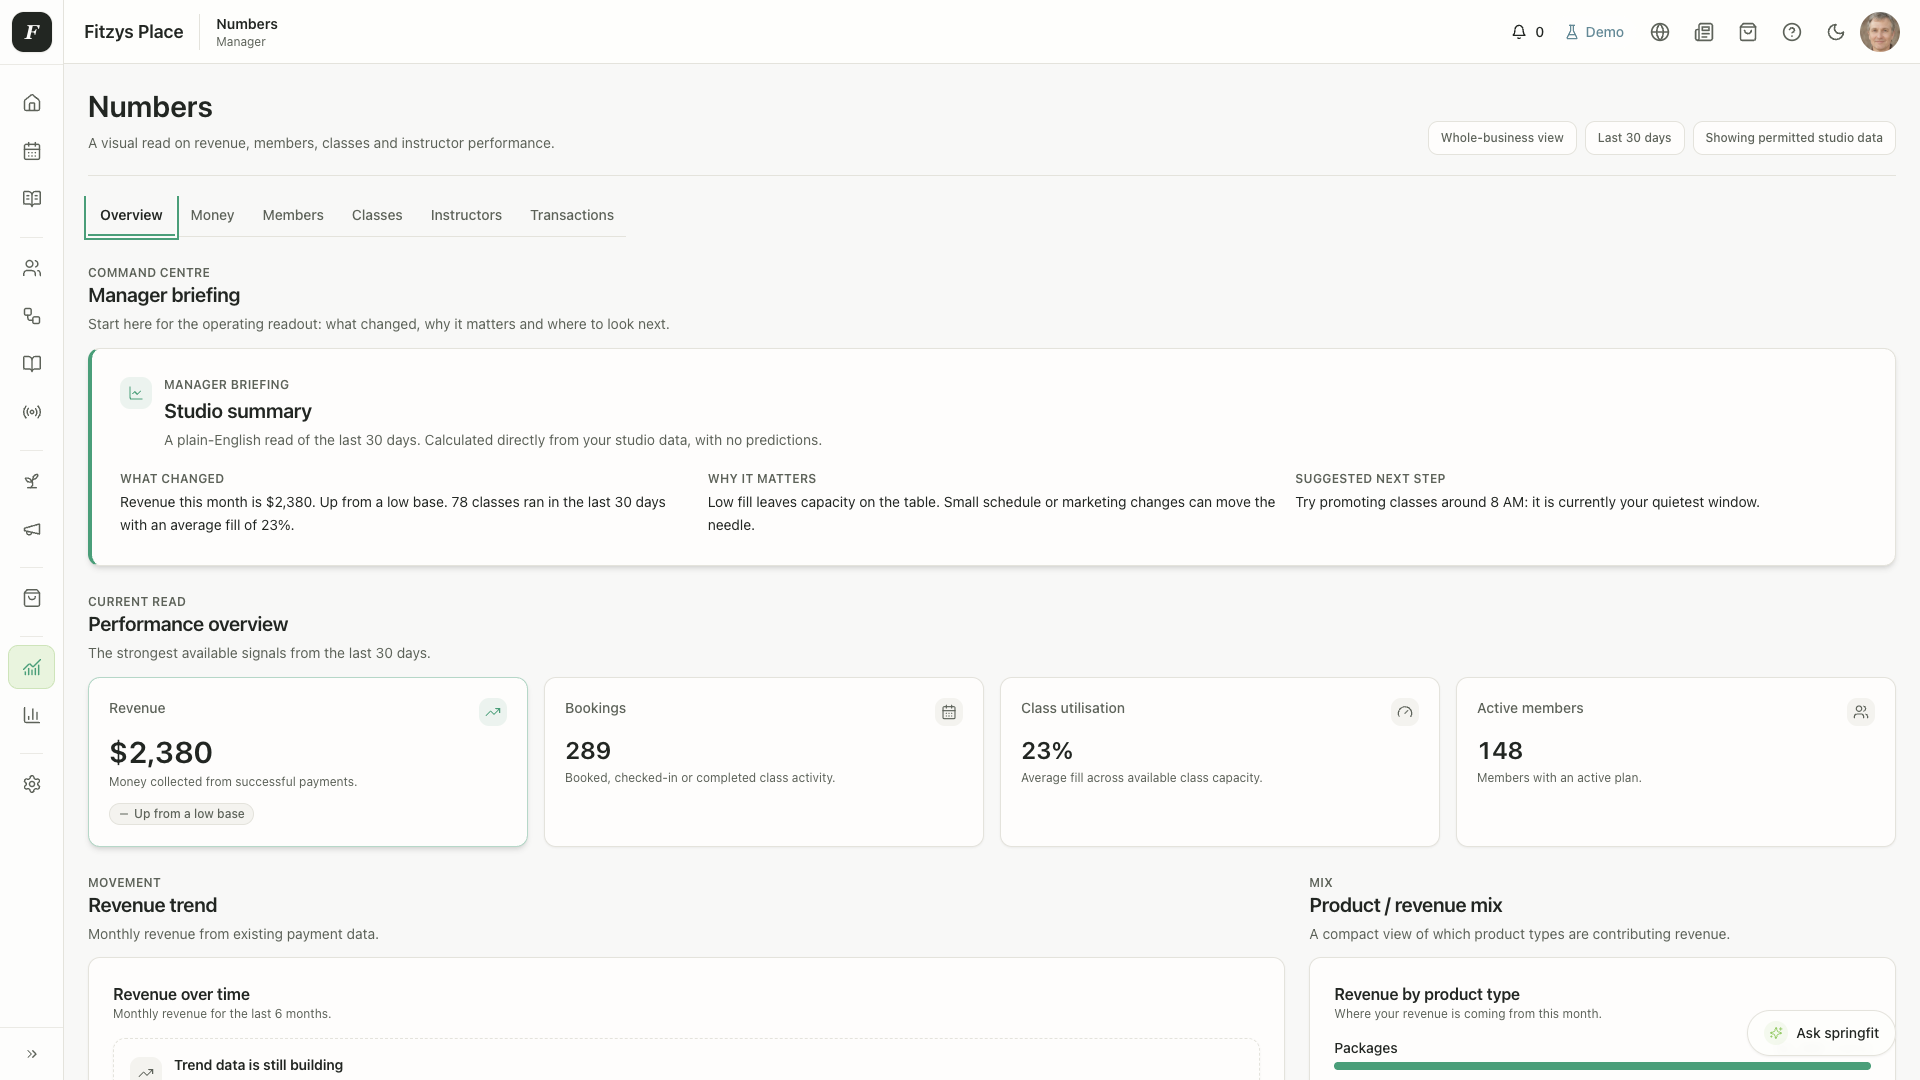Screen dimensions: 1920x1080
Task: Click the Class utilisation gauge icon
Action: 1405,712
